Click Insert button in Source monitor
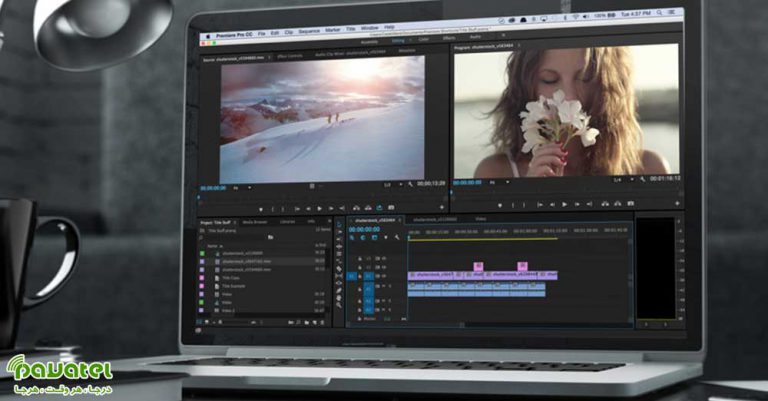The image size is (768, 401). (356, 208)
